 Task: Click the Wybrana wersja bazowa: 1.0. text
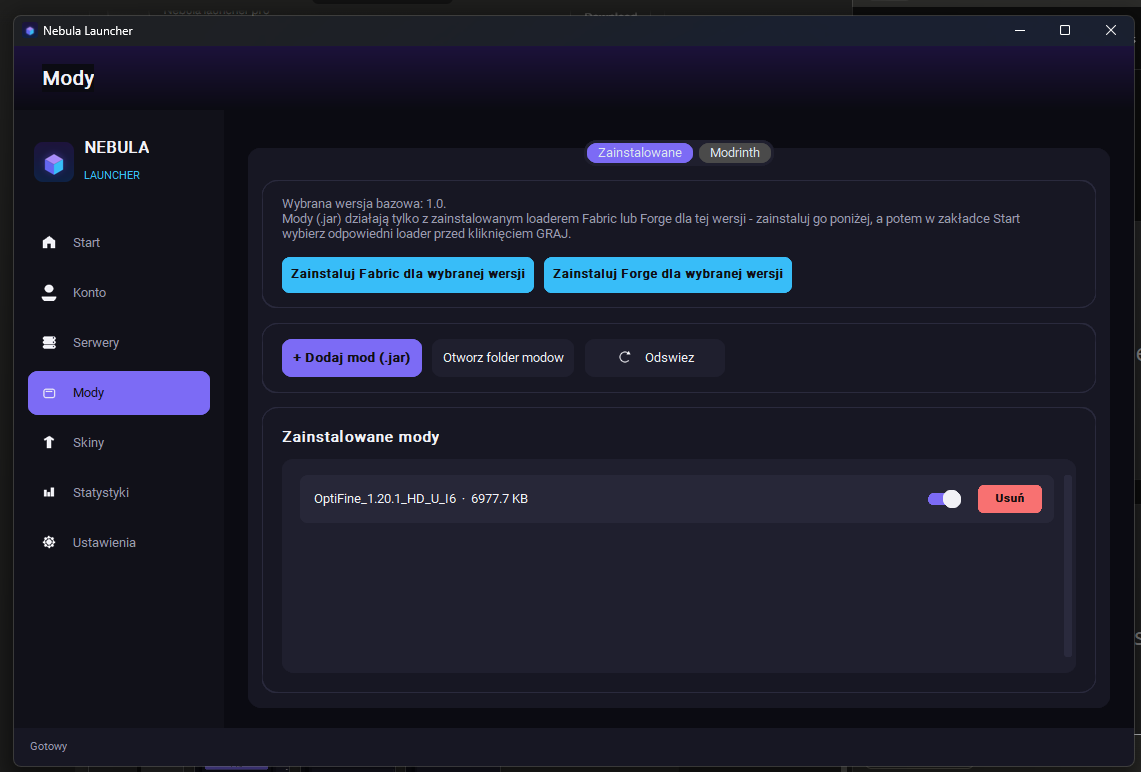[x=364, y=204]
